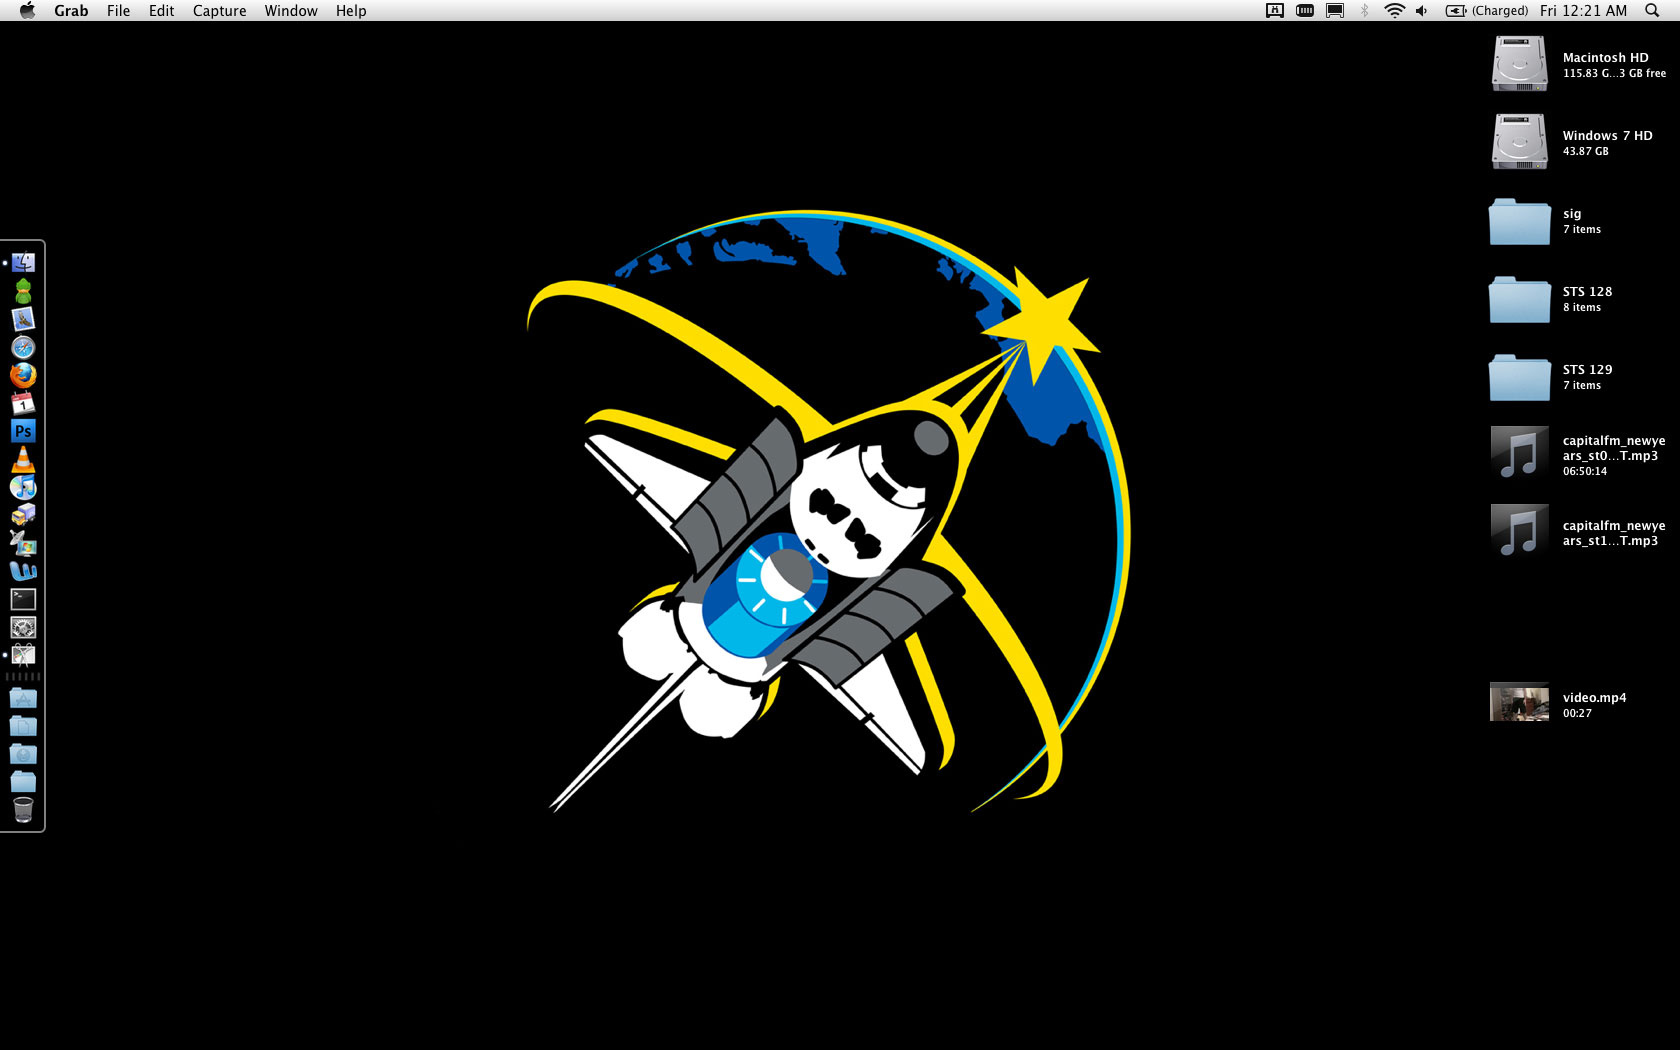Open the Capture menu
Viewport: 1680px width, 1050px height.
tap(219, 10)
